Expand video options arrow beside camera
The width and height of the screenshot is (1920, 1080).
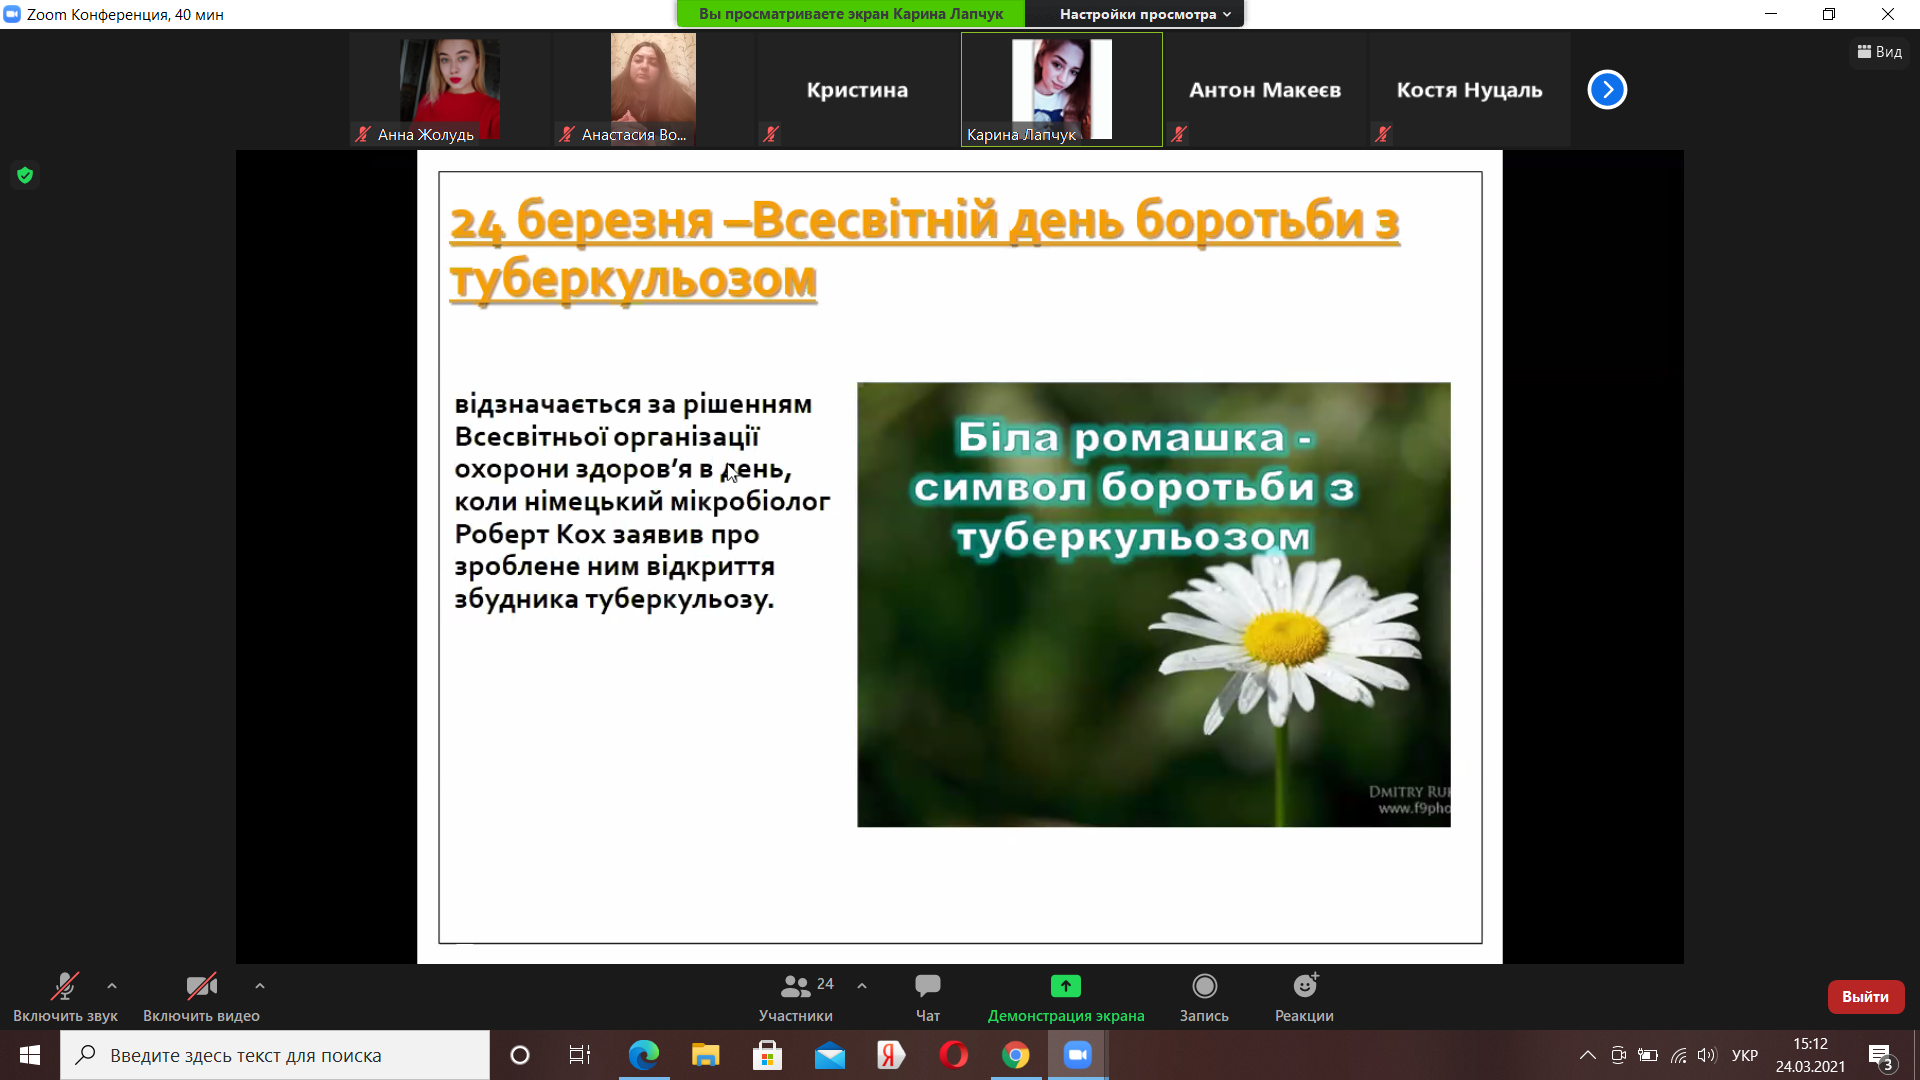260,986
